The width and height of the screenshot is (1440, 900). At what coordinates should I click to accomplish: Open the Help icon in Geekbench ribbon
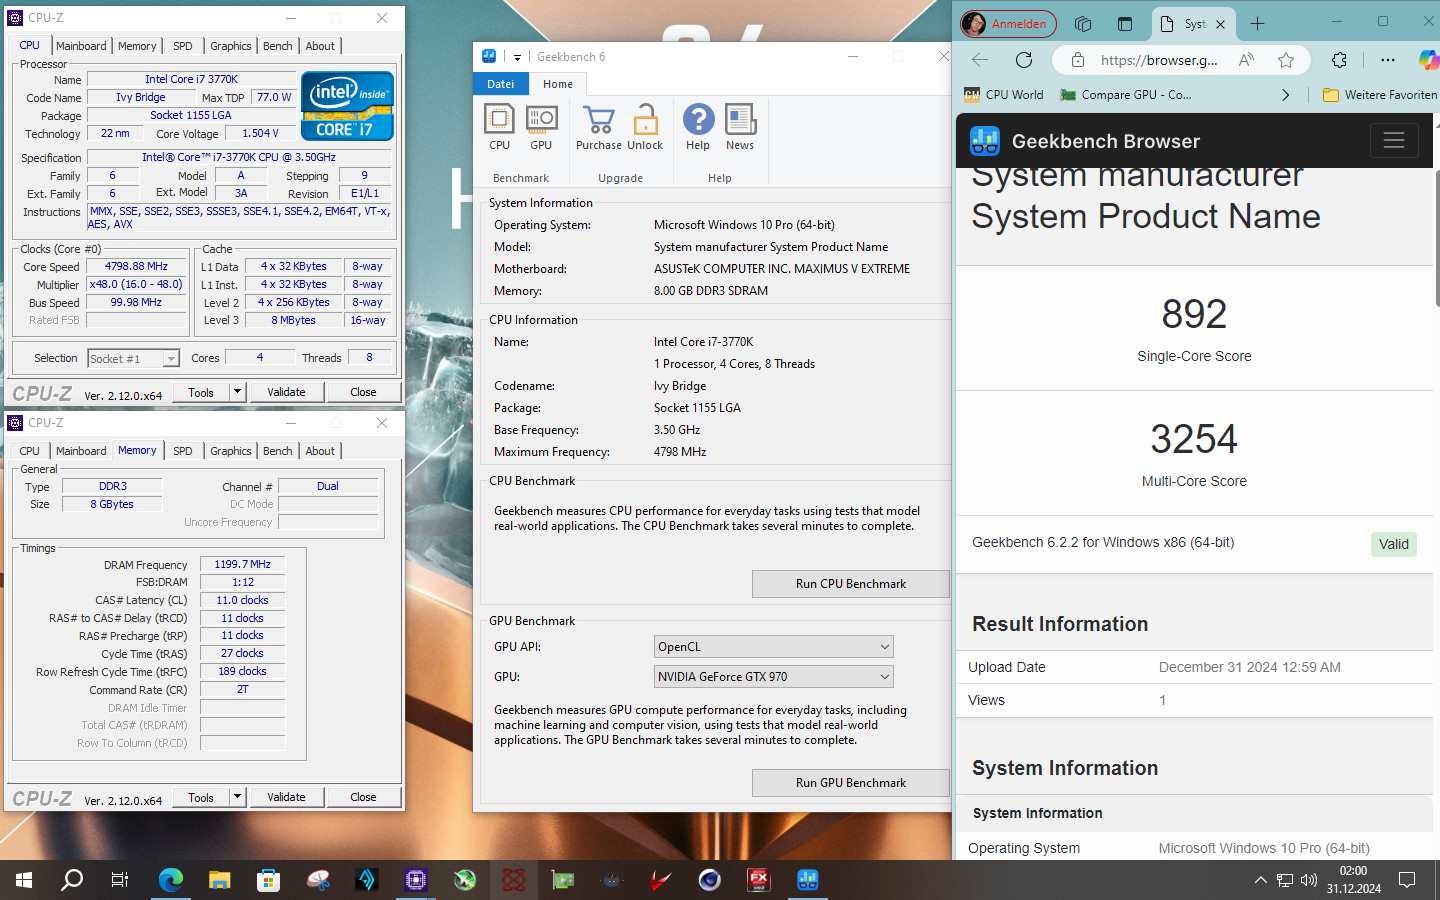coord(698,120)
